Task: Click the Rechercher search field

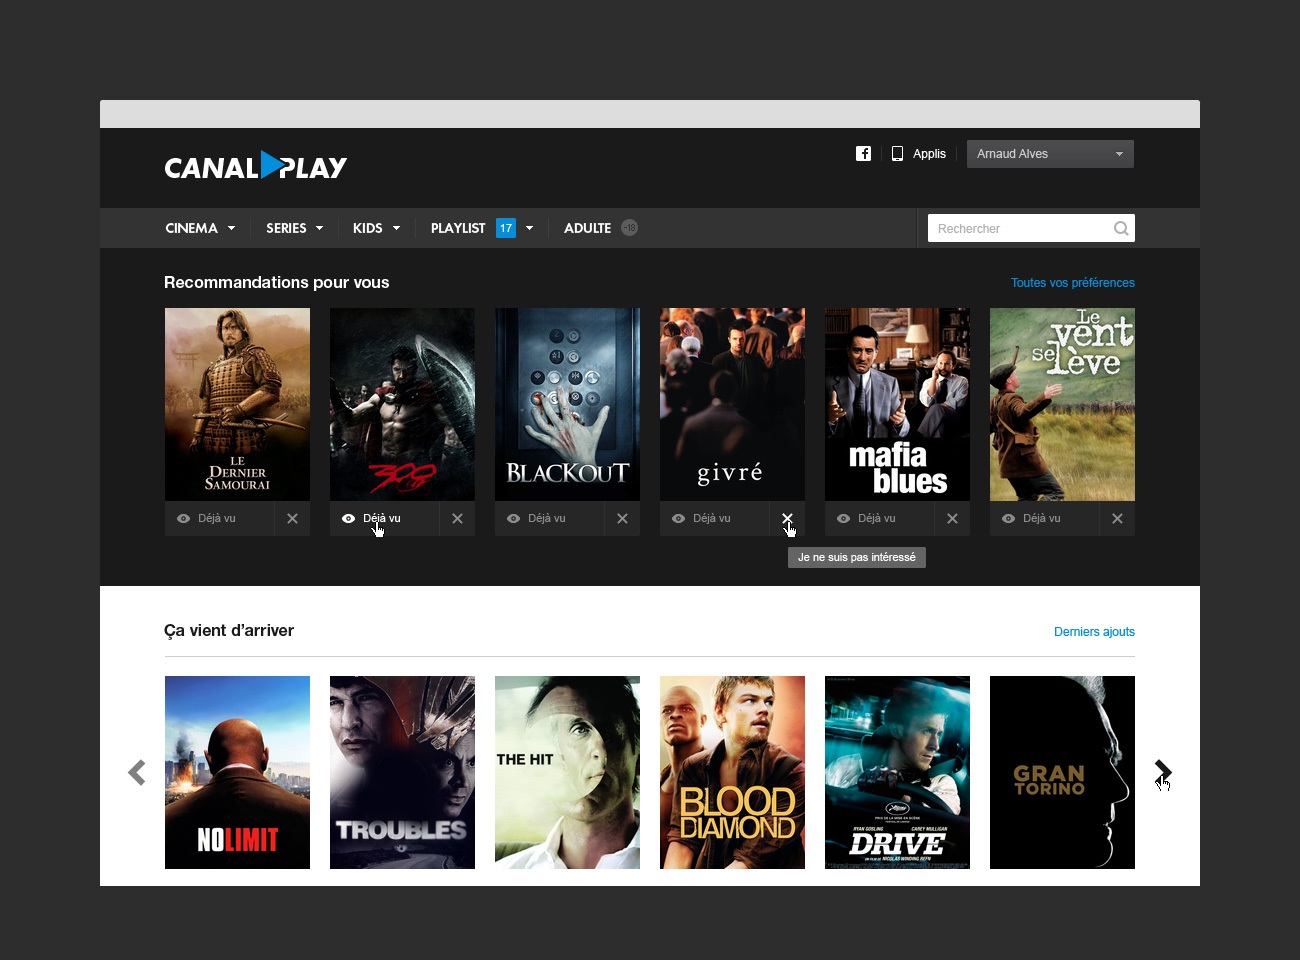Action: coord(1018,229)
